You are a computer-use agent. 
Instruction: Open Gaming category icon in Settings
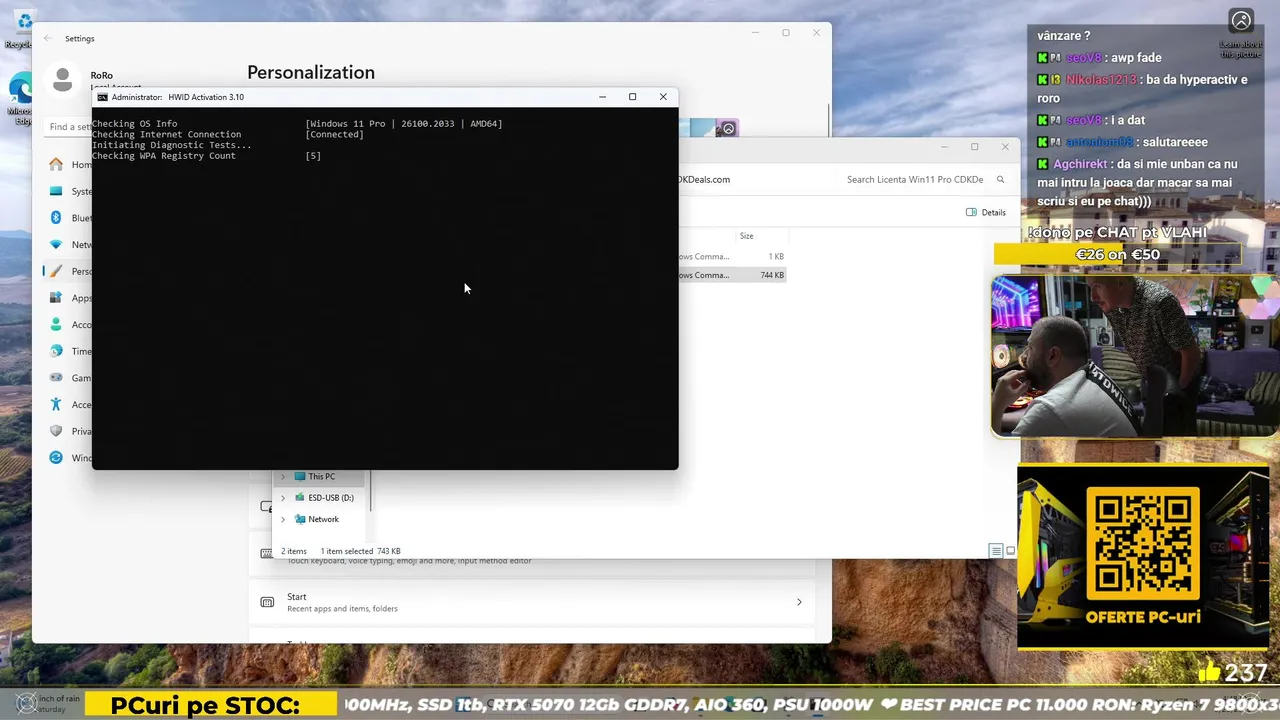coord(56,378)
